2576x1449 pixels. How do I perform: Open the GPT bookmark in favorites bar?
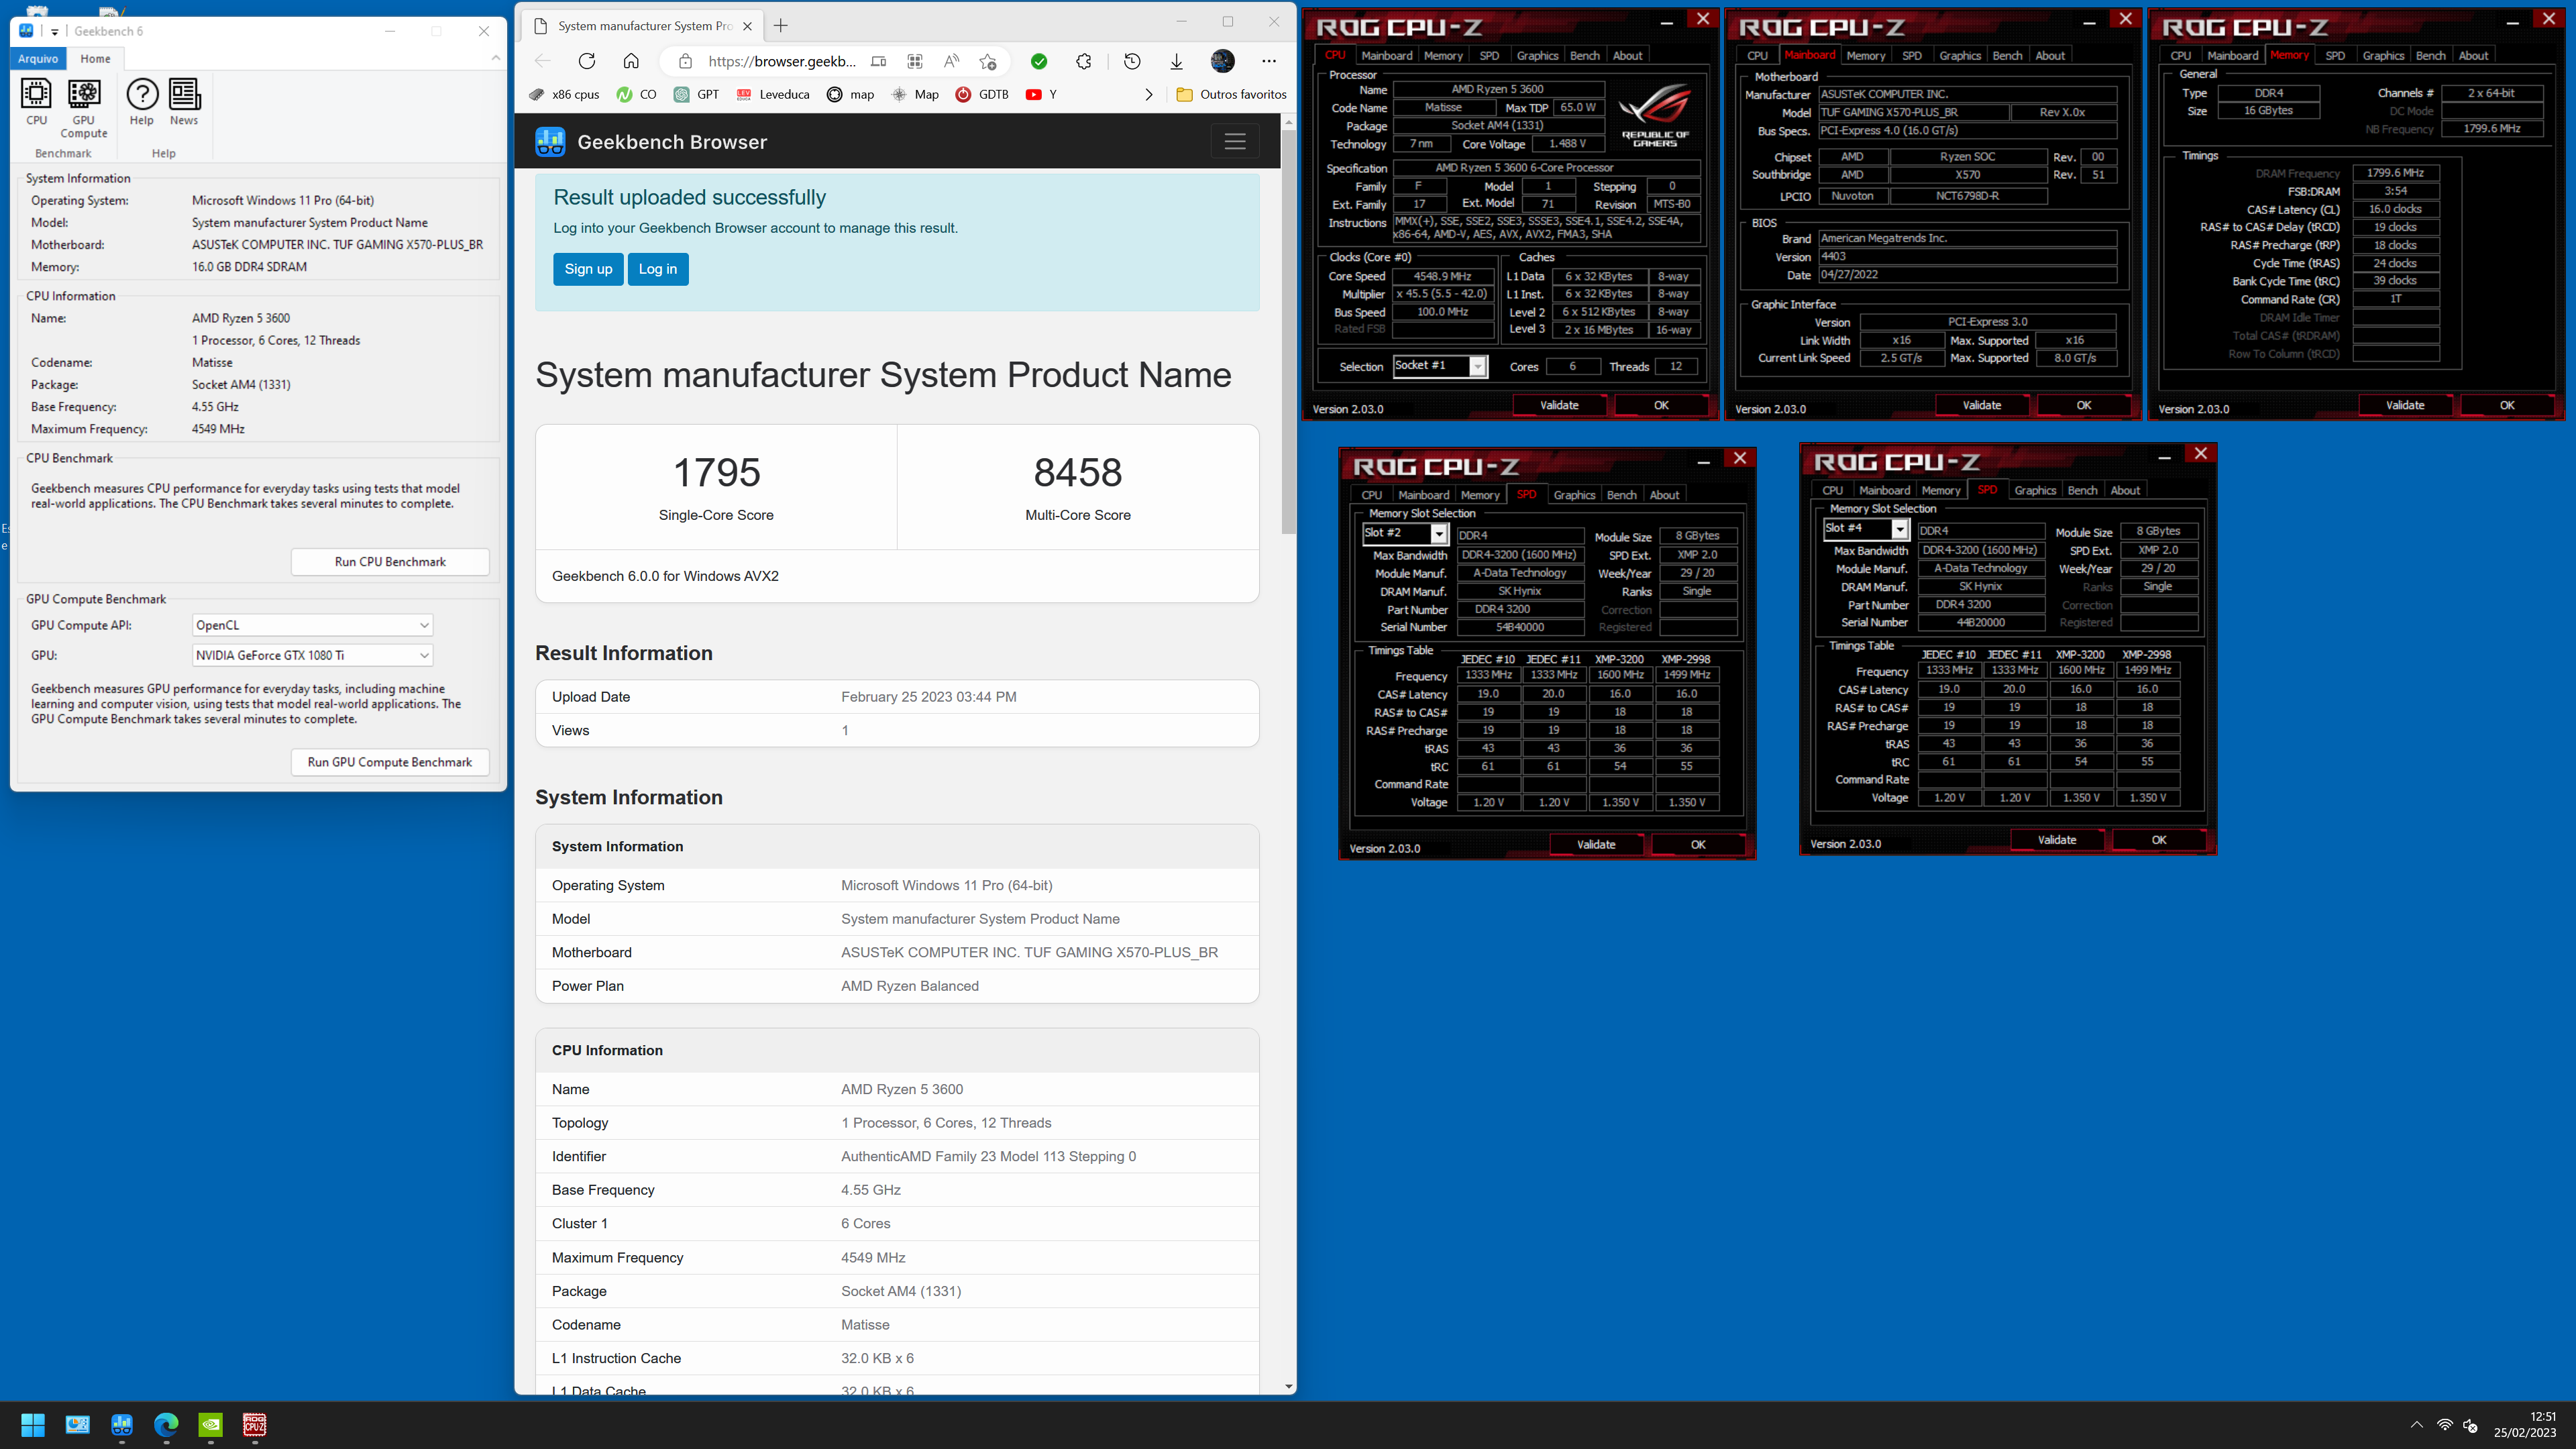697,95
